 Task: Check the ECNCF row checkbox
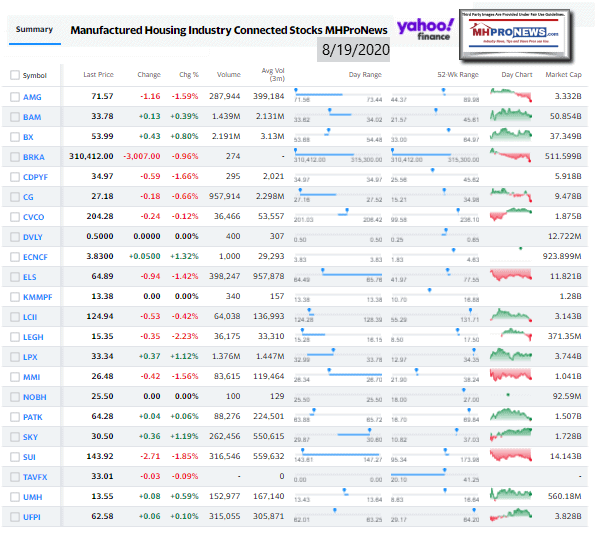15,257
